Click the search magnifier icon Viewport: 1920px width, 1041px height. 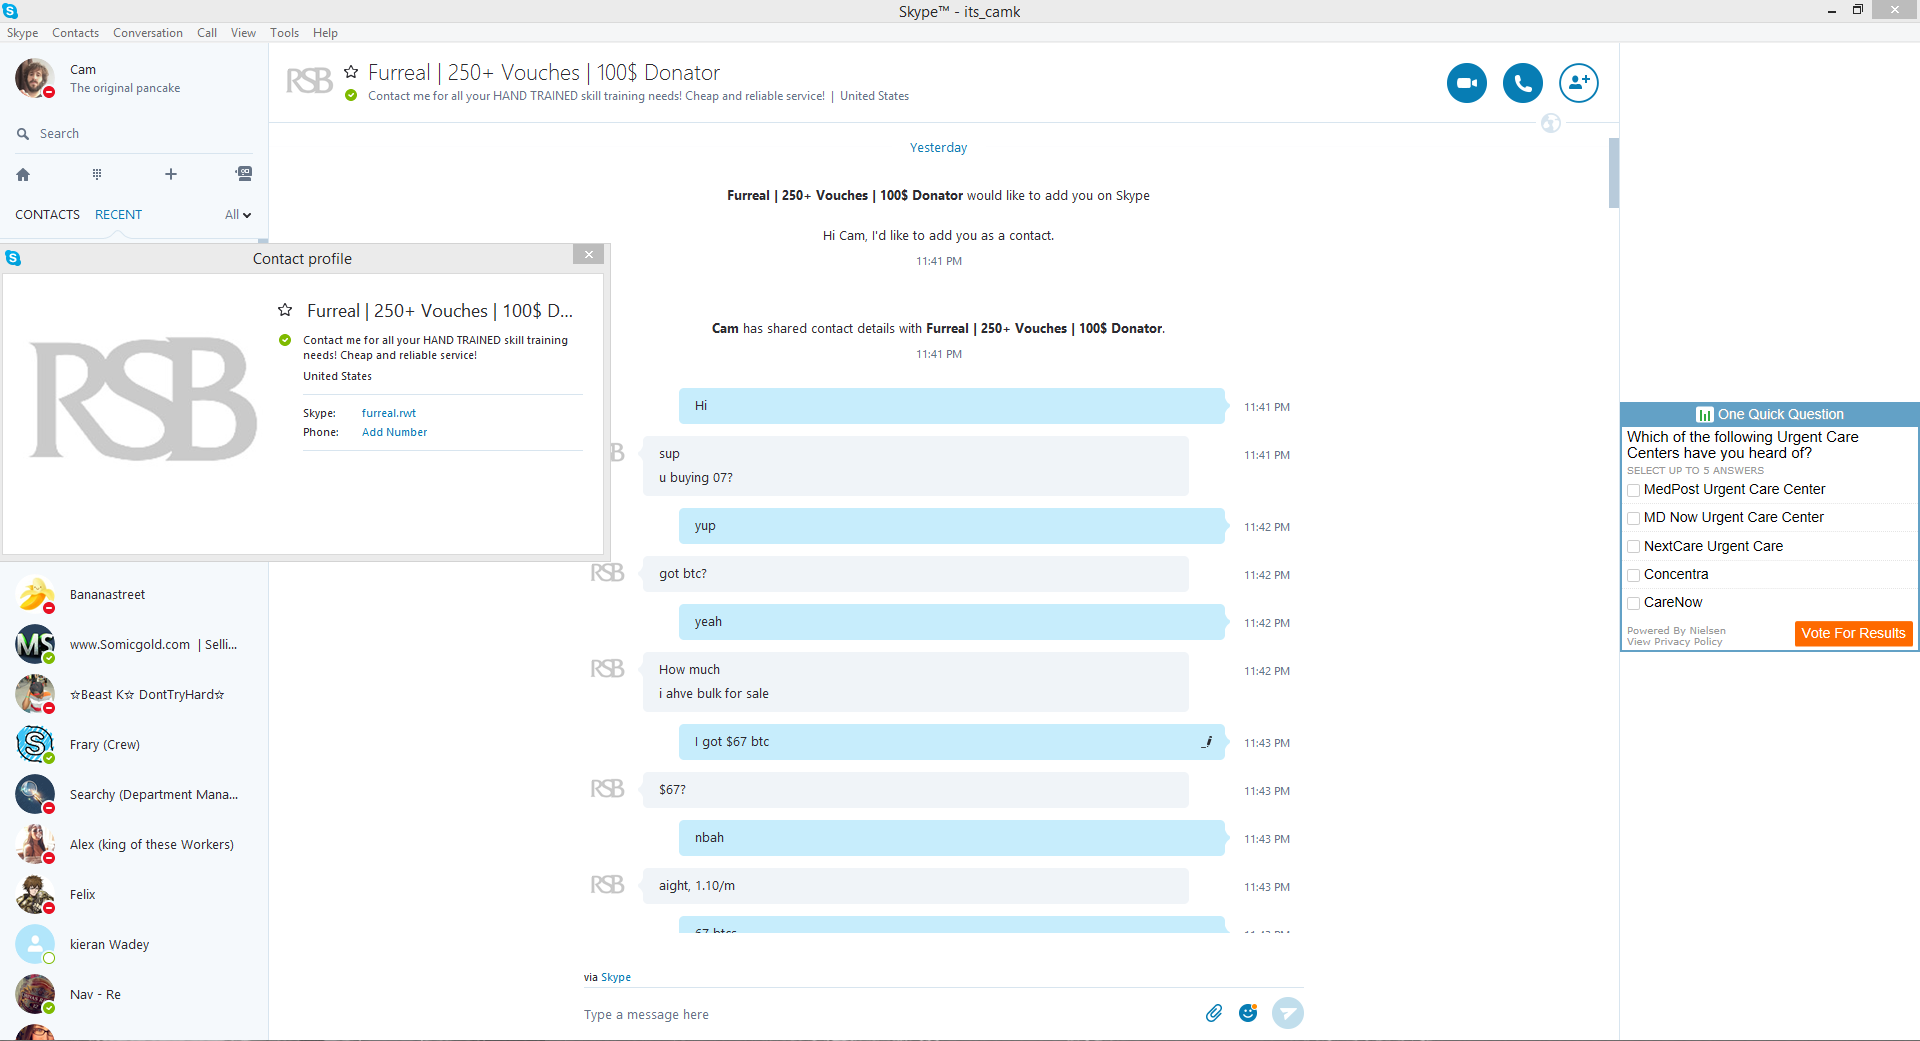click(23, 134)
